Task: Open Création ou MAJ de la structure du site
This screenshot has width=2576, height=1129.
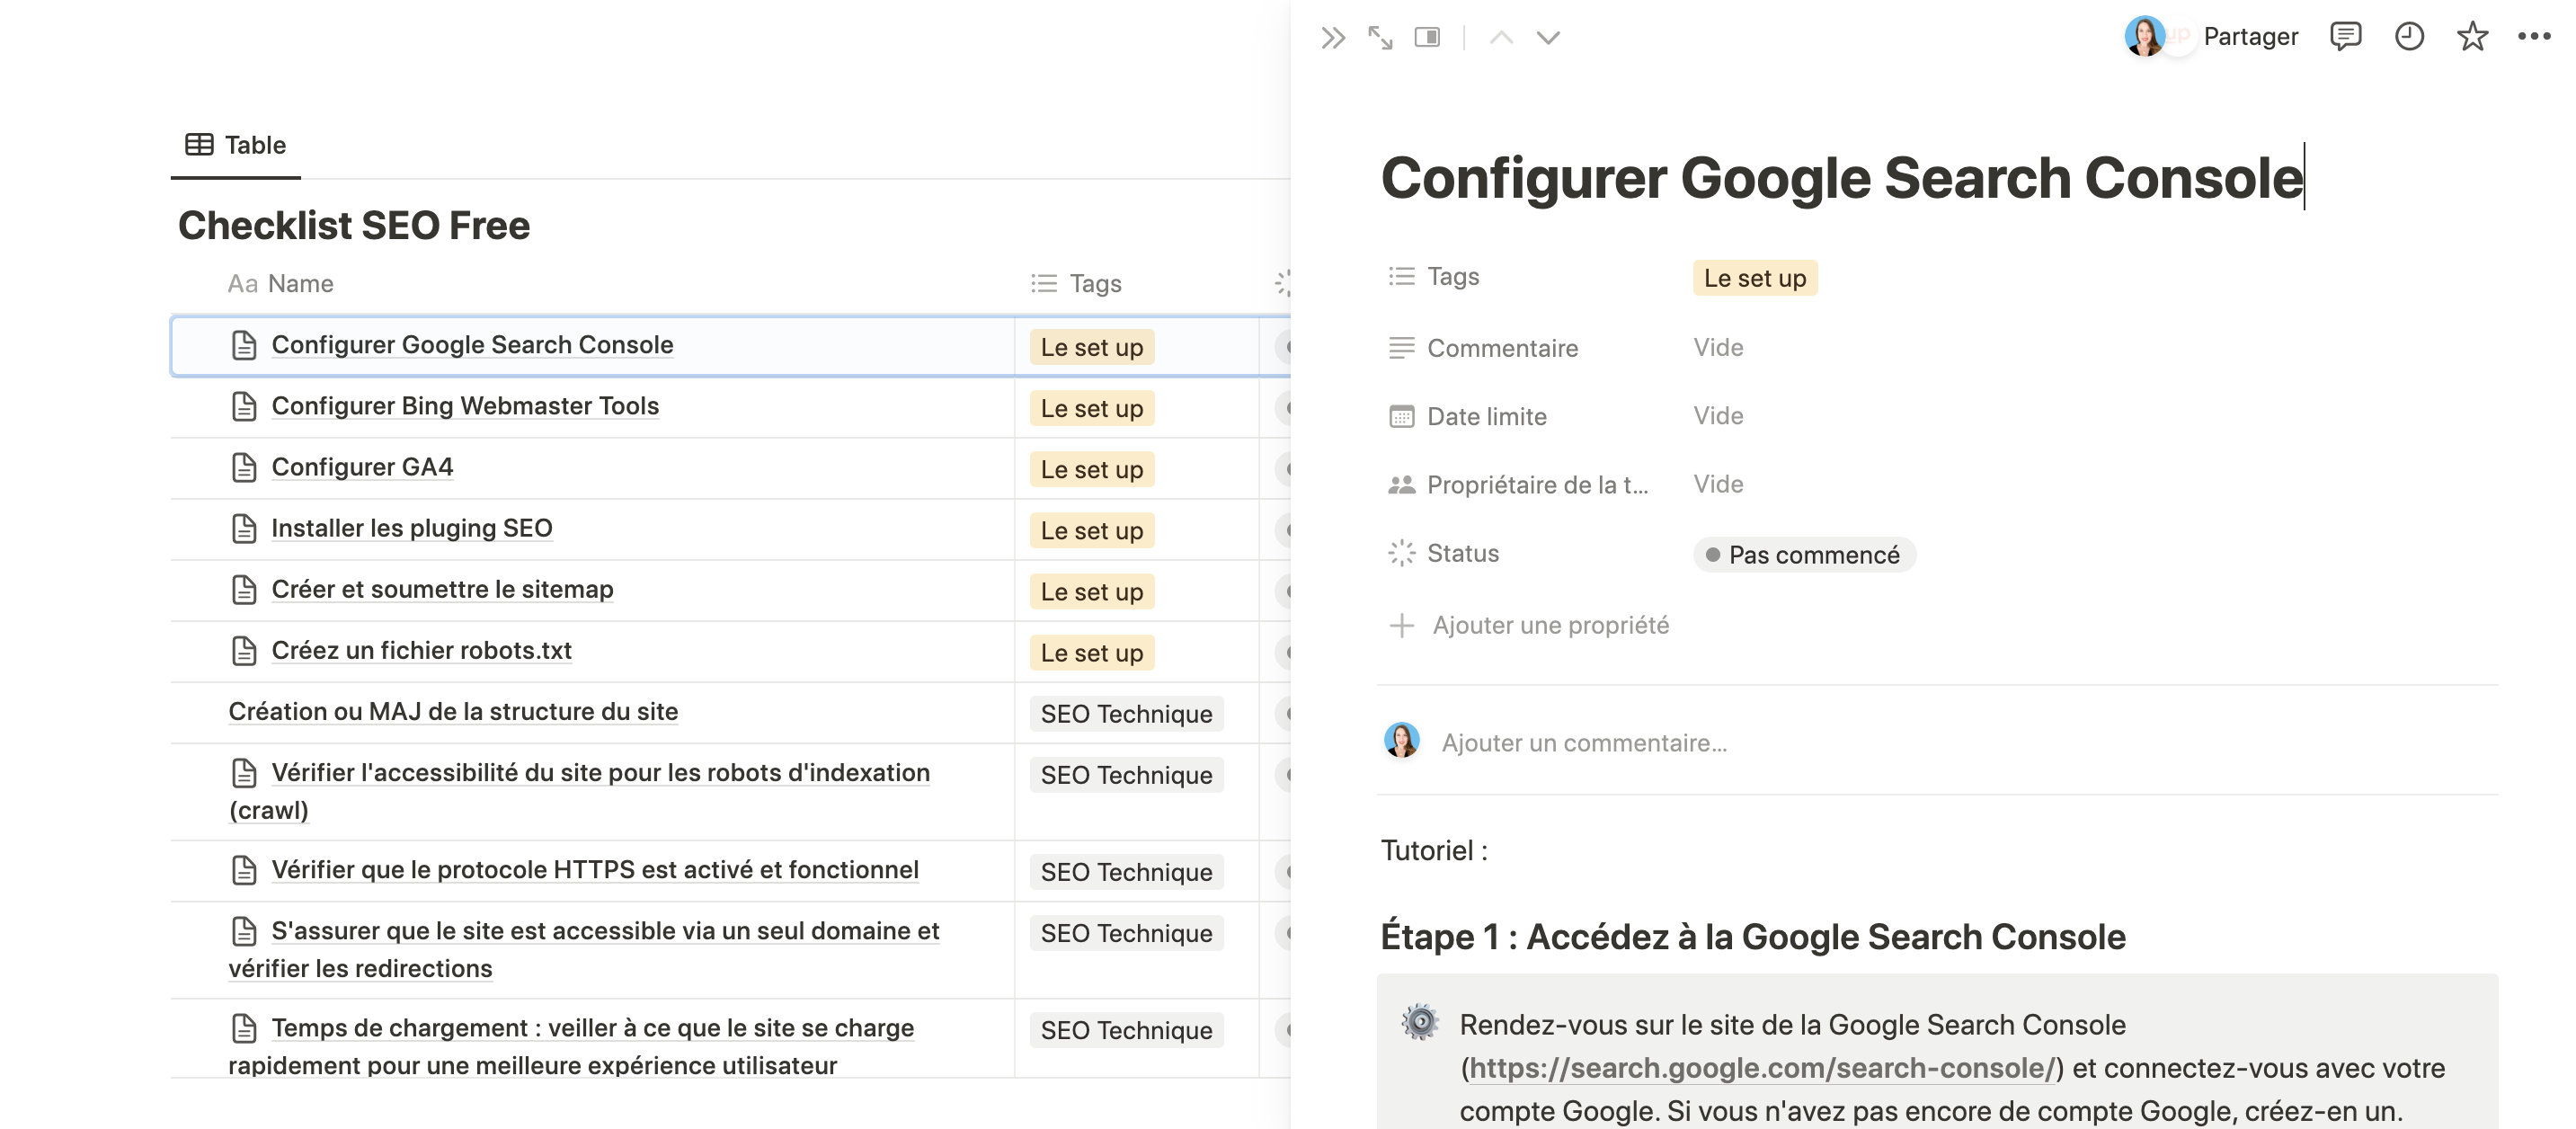Action: (453, 711)
